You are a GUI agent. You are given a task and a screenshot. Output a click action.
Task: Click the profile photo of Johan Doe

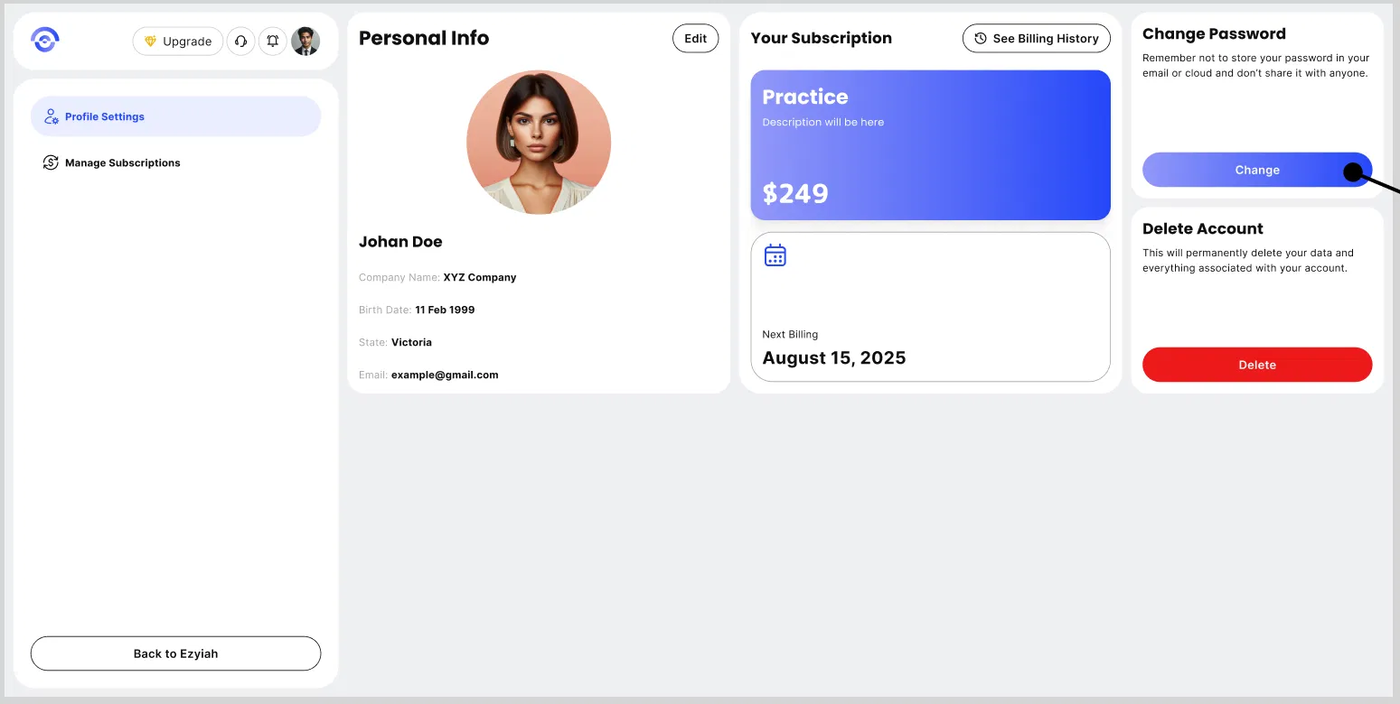pos(539,142)
